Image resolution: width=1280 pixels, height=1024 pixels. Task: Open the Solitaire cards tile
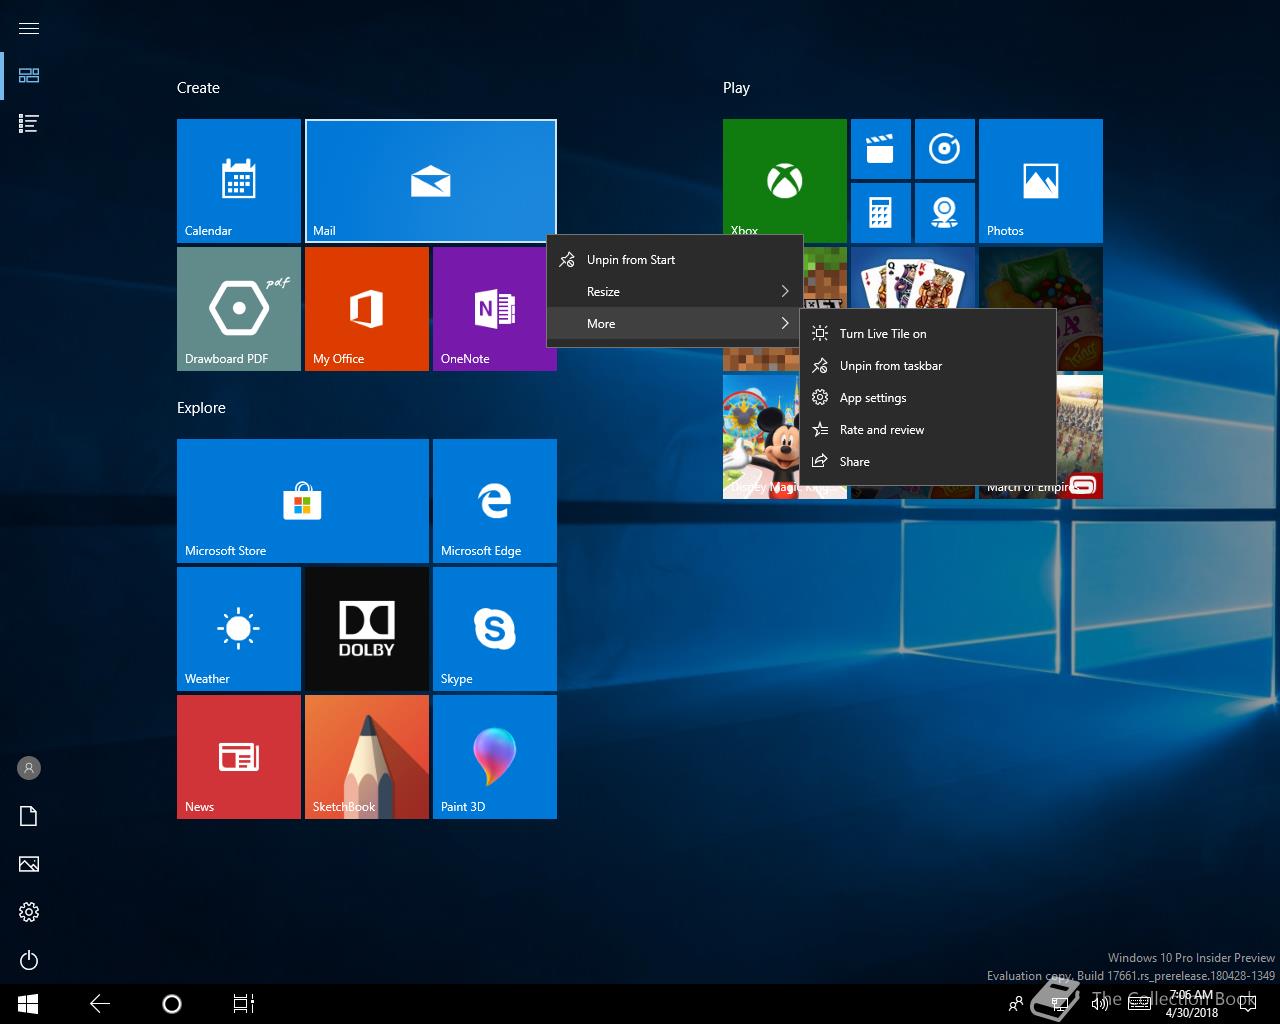912,277
